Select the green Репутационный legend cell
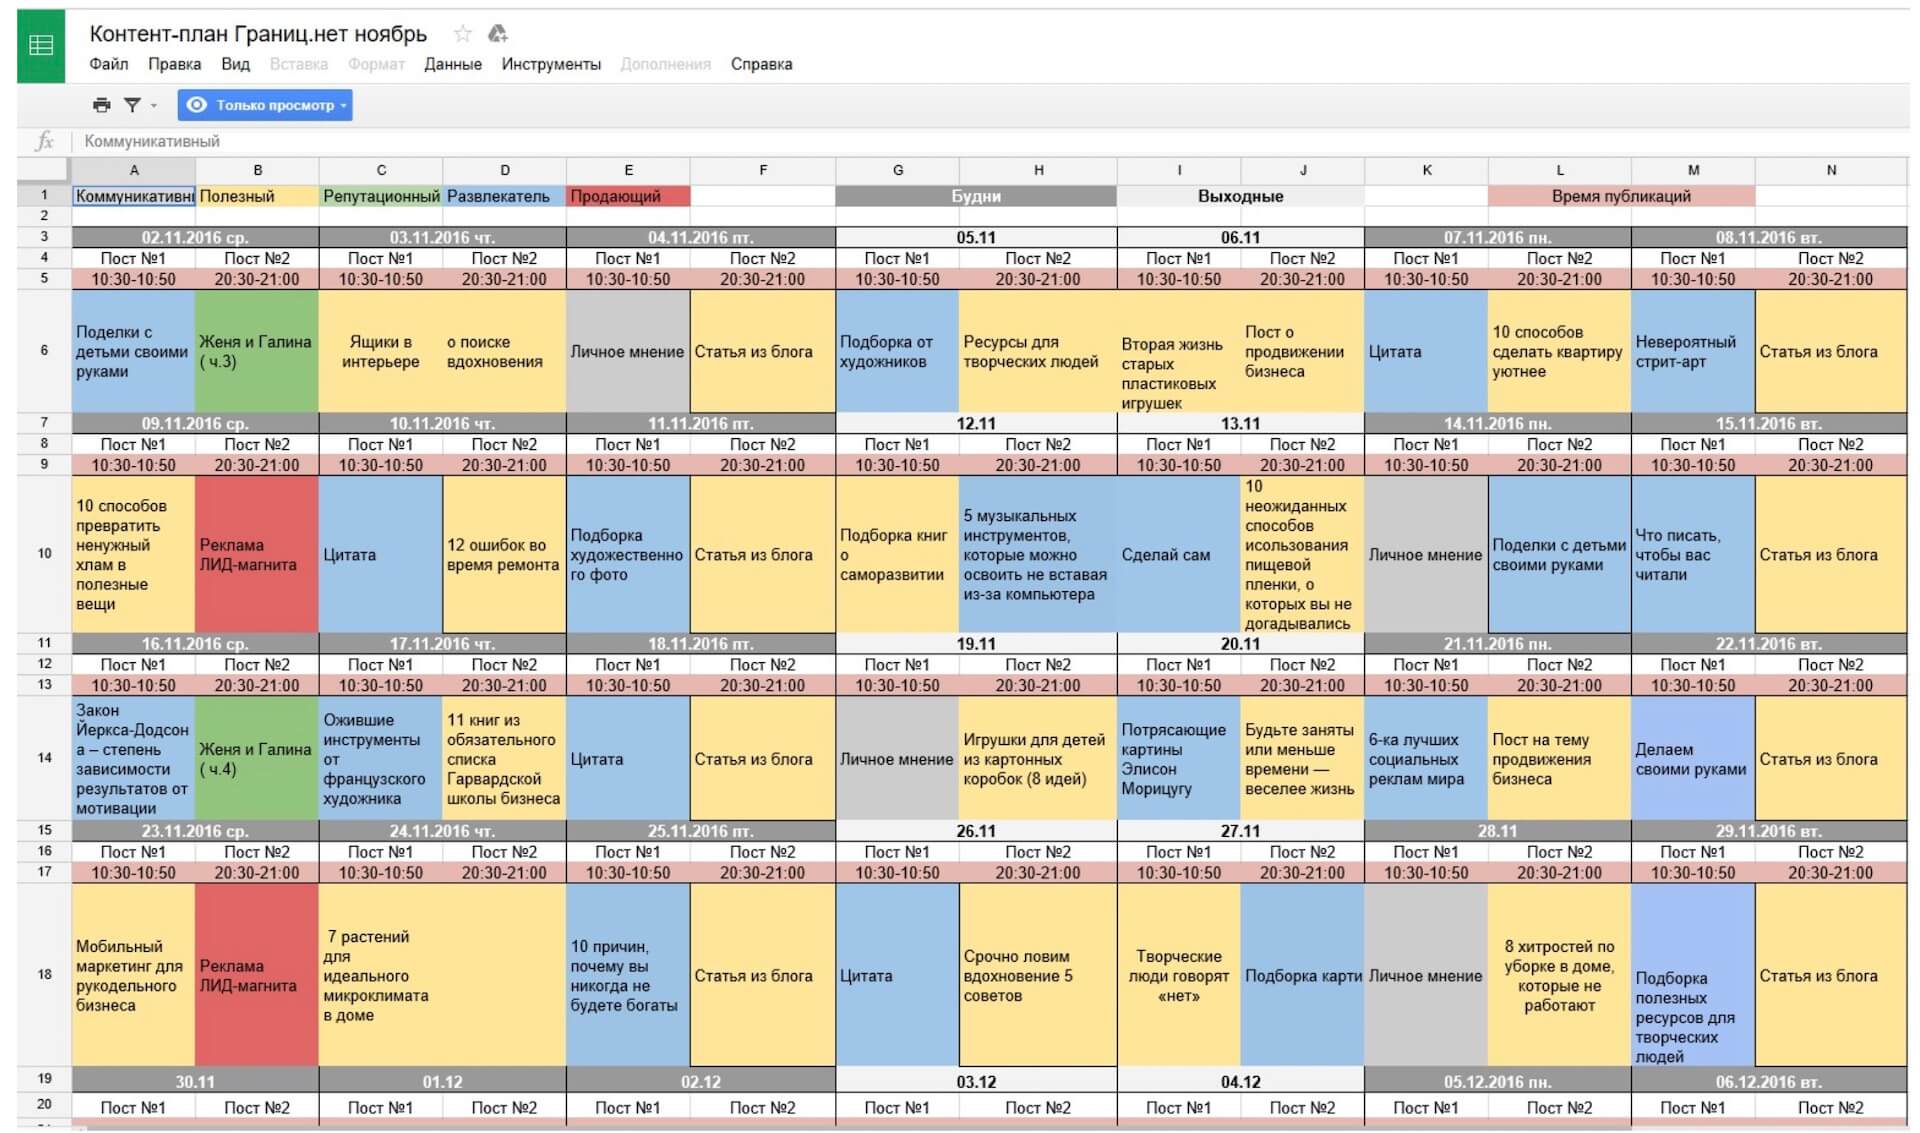 pos(380,196)
